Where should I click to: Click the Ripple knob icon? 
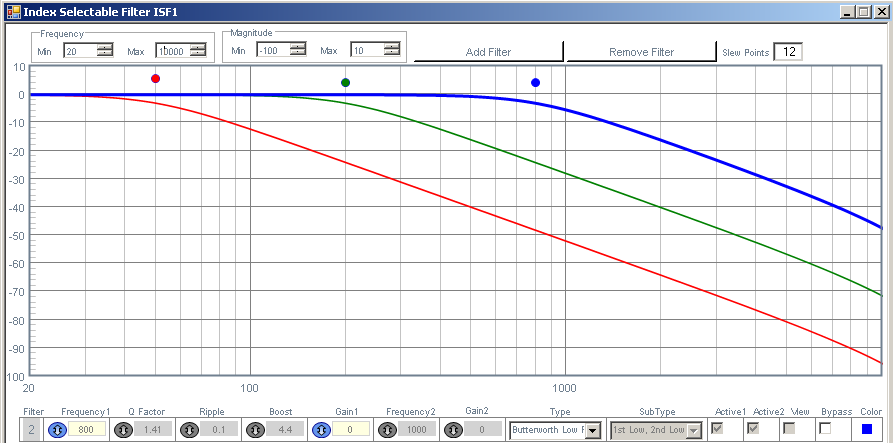pyautogui.click(x=189, y=430)
